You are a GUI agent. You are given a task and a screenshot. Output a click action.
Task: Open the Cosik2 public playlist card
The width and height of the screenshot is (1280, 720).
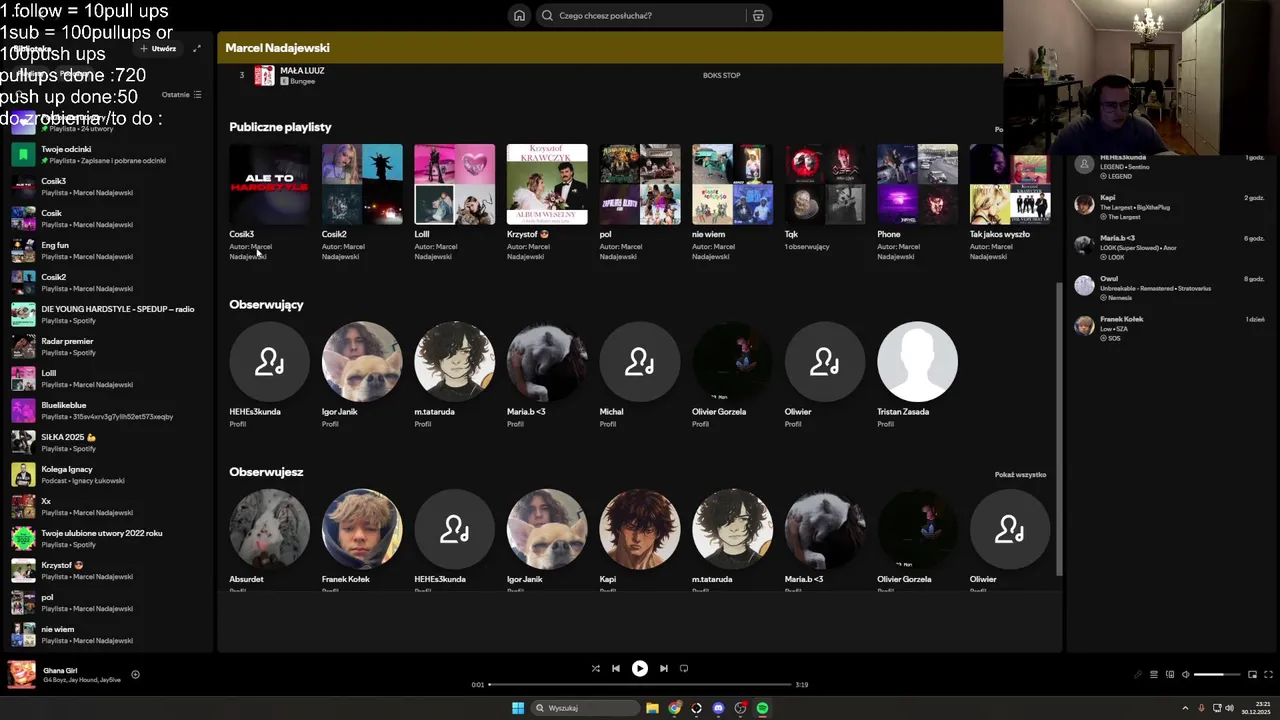(362, 203)
